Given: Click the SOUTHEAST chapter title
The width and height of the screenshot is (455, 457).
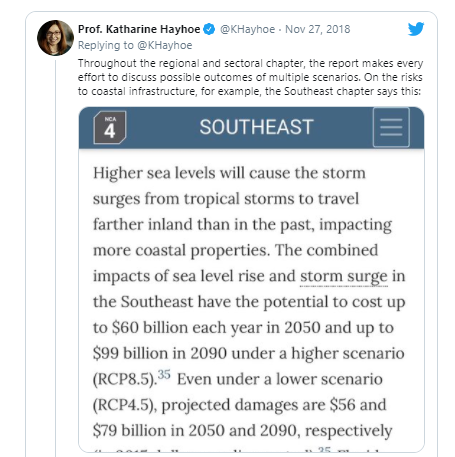Looking at the screenshot, I should [256, 127].
